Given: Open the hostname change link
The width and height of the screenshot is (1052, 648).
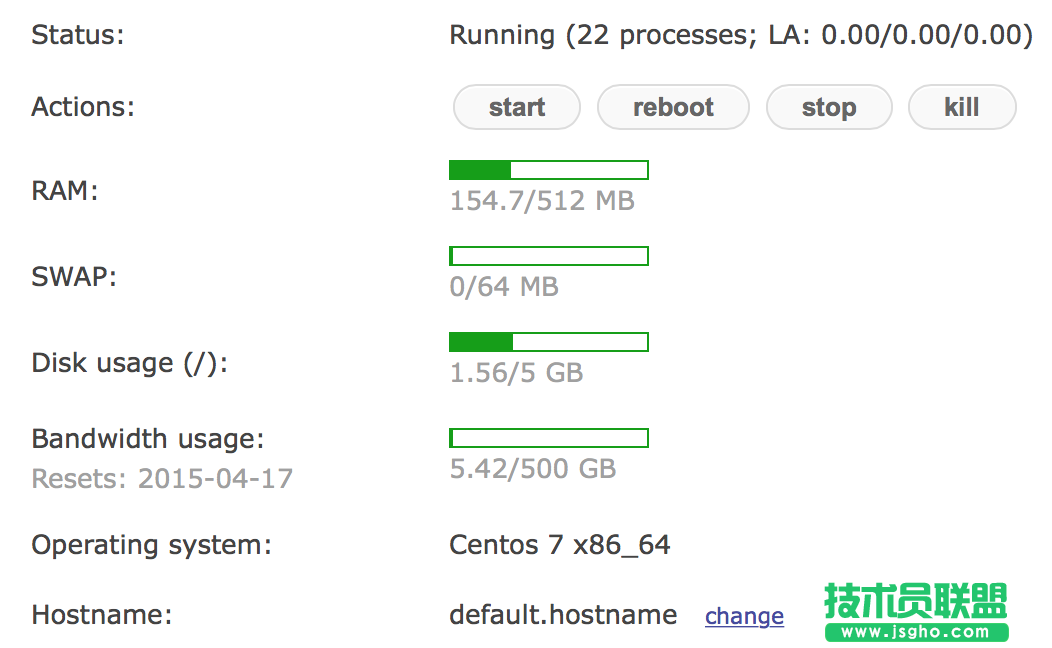Looking at the screenshot, I should [744, 616].
